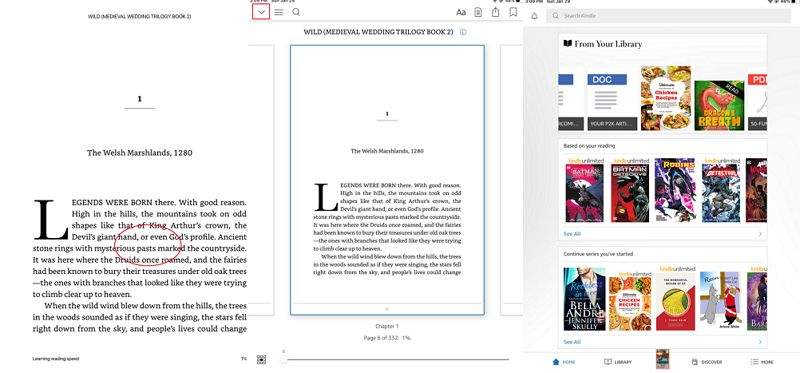The image size is (800, 373).
Task: Open the Dragon's Breath book cover
Action: [719, 105]
